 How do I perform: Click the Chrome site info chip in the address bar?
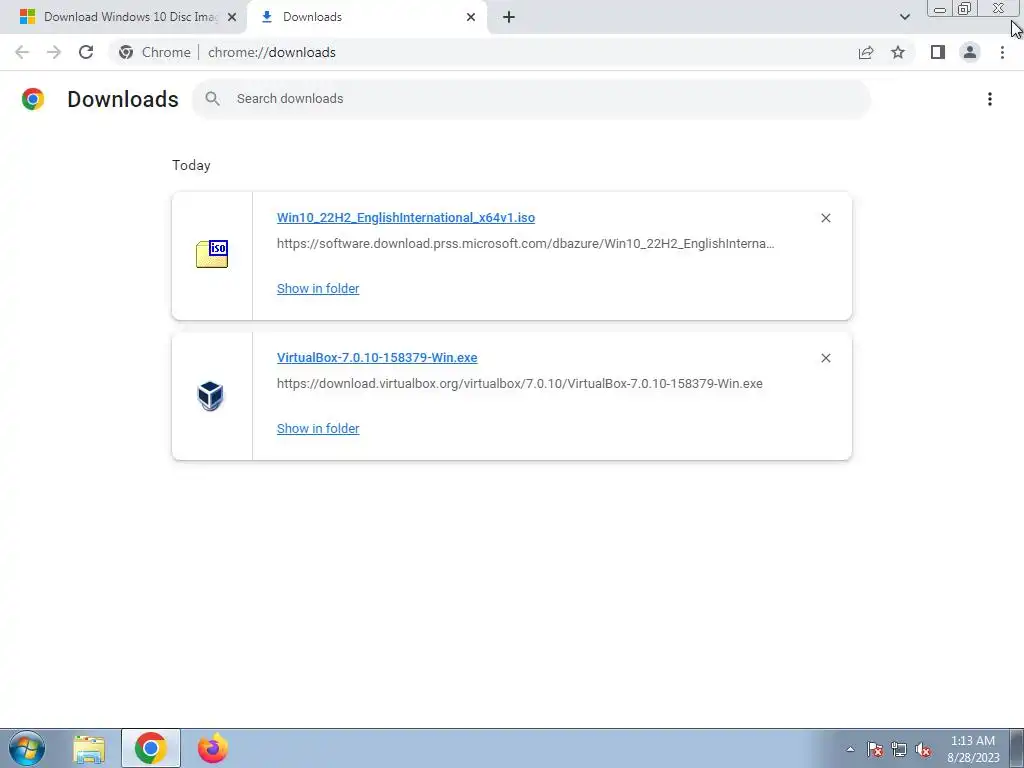click(155, 52)
